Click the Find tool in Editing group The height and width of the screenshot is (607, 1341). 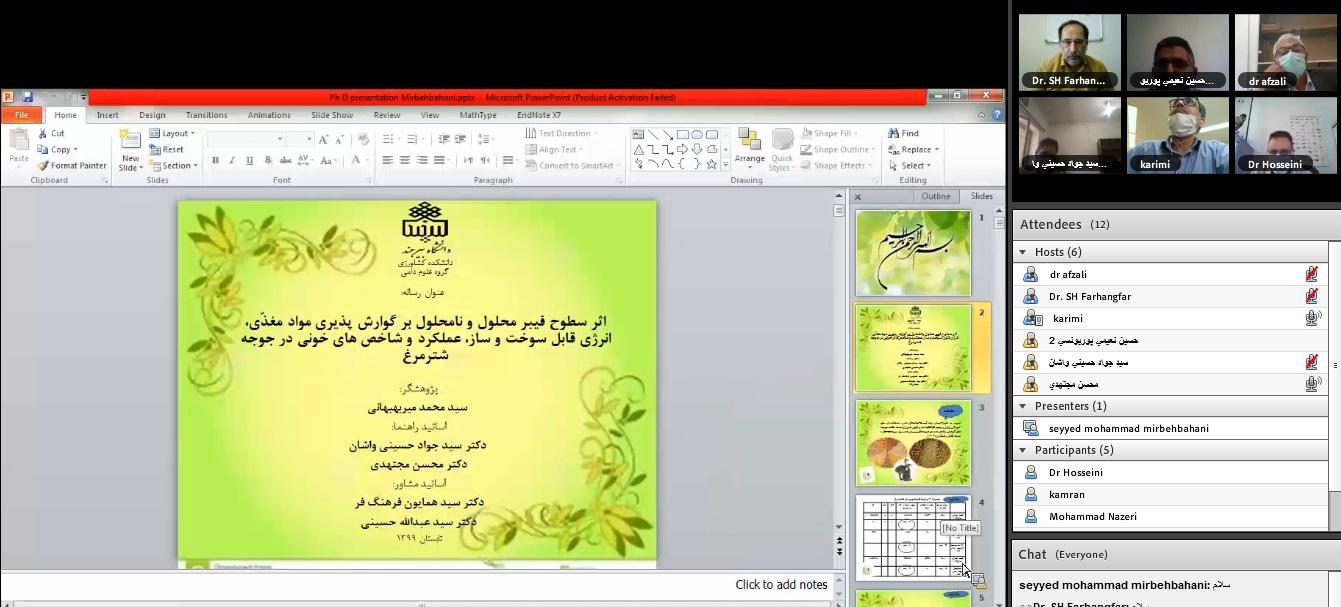903,133
